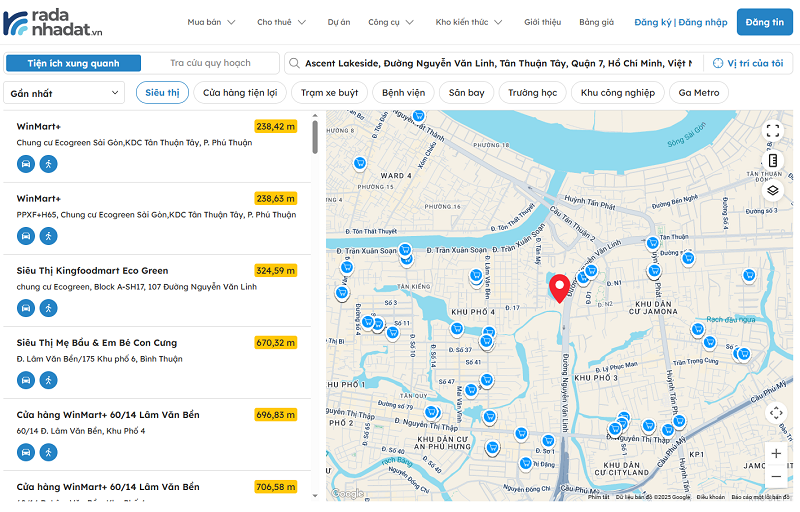Viewport: 800px width, 512px height.
Task: Click the red location pin marker
Action: tap(561, 288)
